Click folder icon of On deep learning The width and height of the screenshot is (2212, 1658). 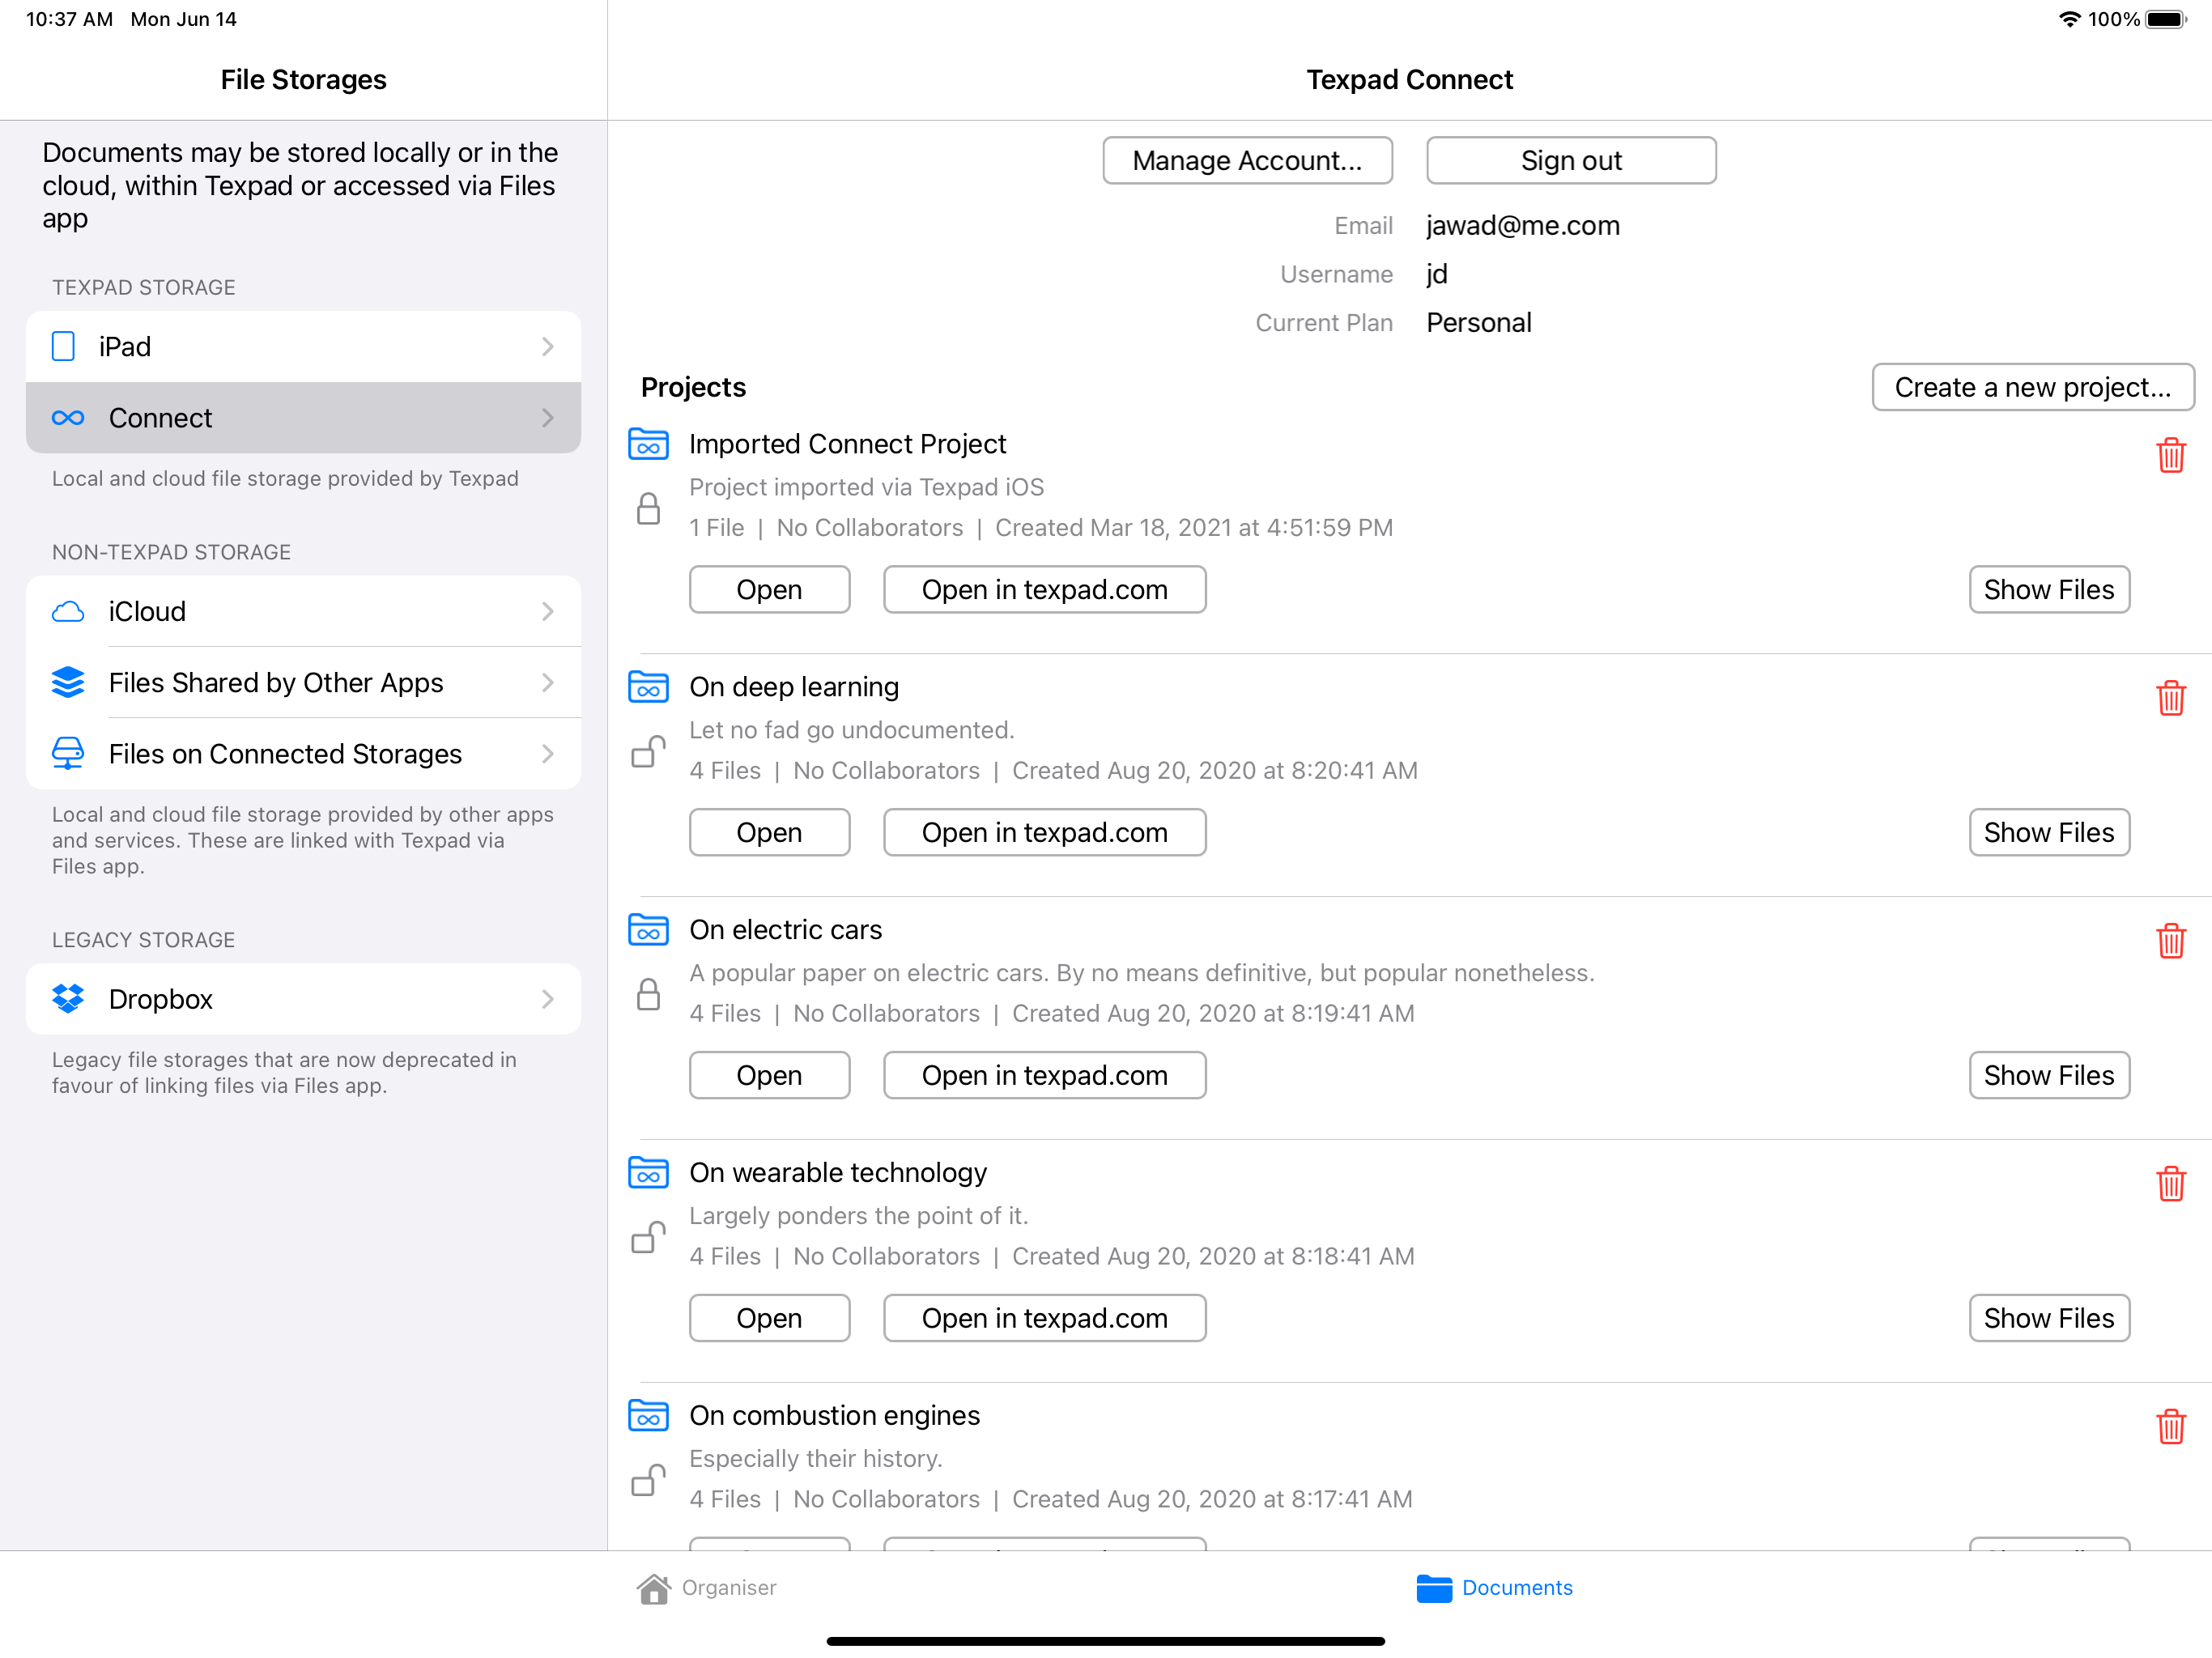click(648, 687)
